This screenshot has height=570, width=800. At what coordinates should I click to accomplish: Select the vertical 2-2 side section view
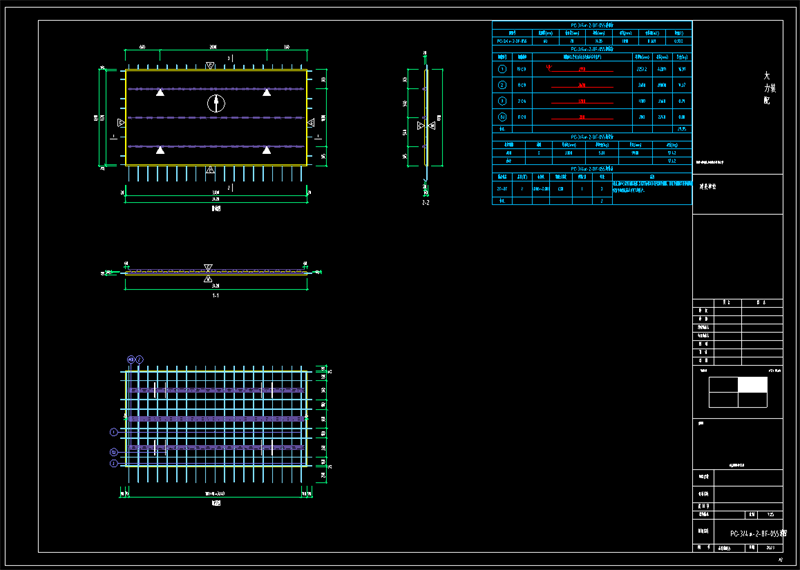(426, 122)
